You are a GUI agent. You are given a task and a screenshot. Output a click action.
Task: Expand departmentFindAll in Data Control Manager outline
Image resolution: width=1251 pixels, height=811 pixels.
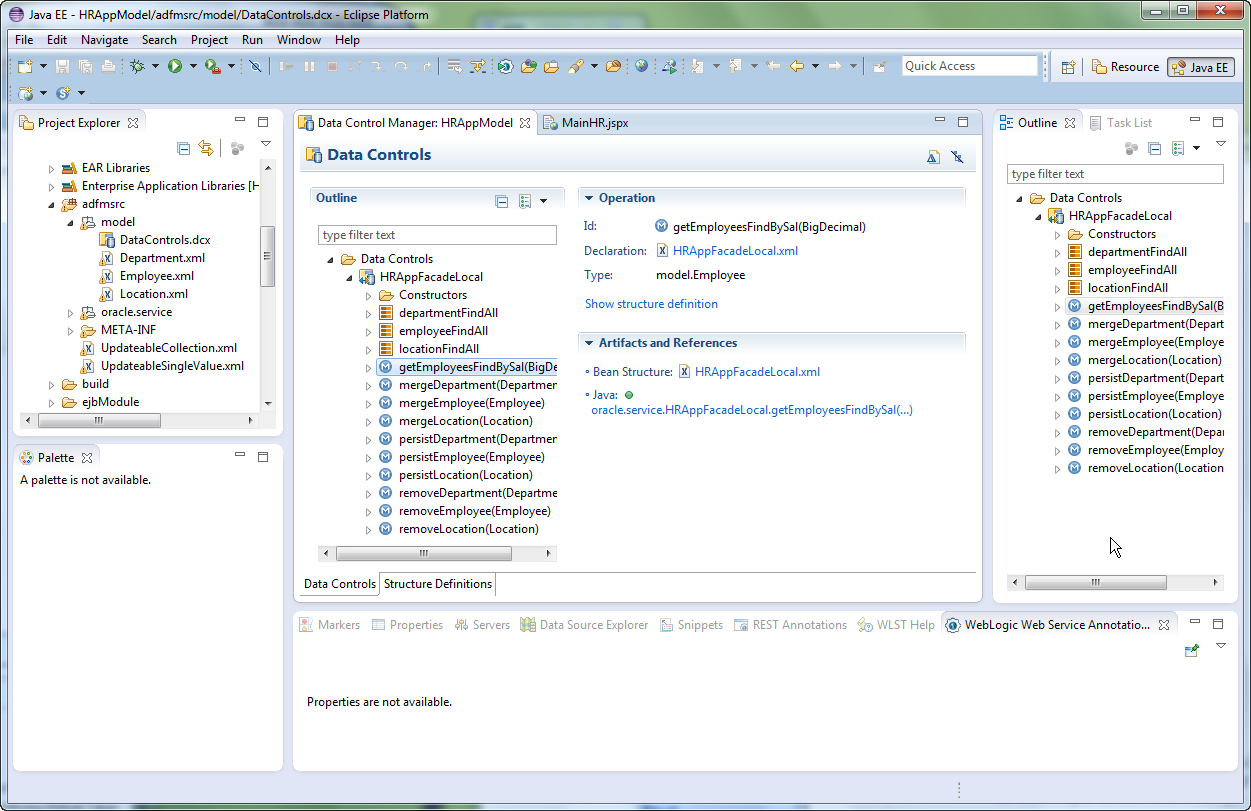369,313
